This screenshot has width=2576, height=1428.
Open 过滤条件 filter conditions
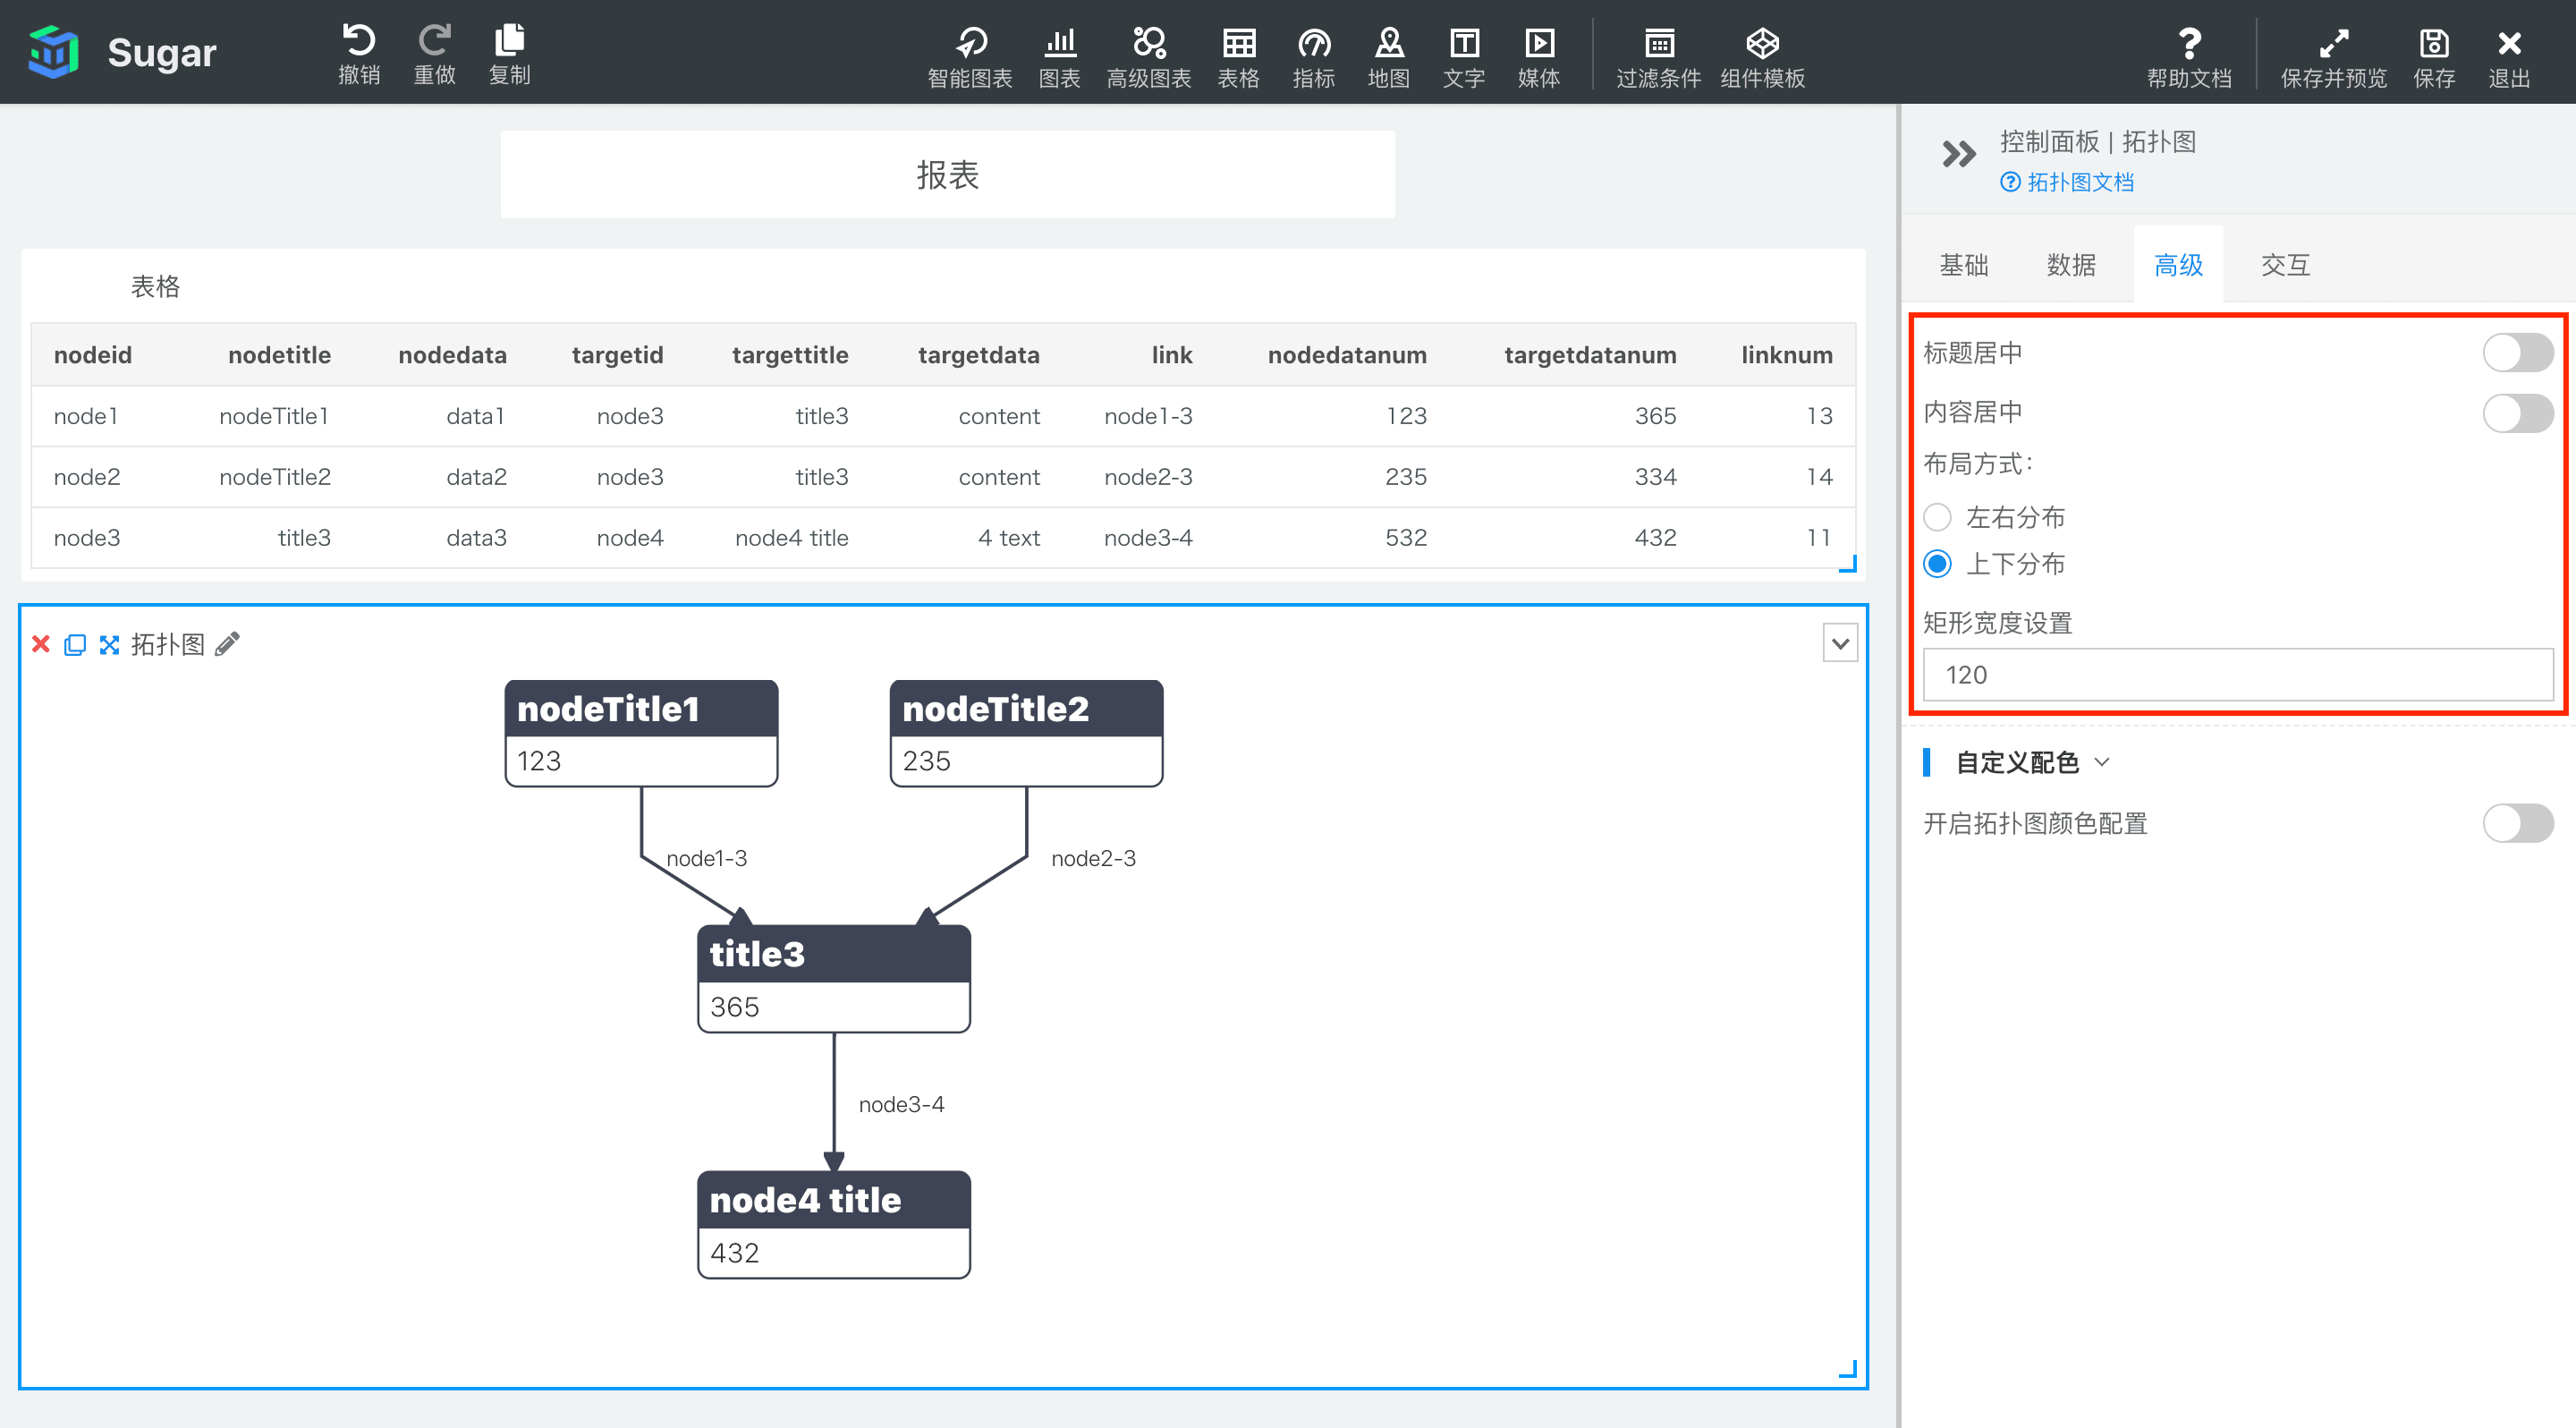[x=1659, y=56]
